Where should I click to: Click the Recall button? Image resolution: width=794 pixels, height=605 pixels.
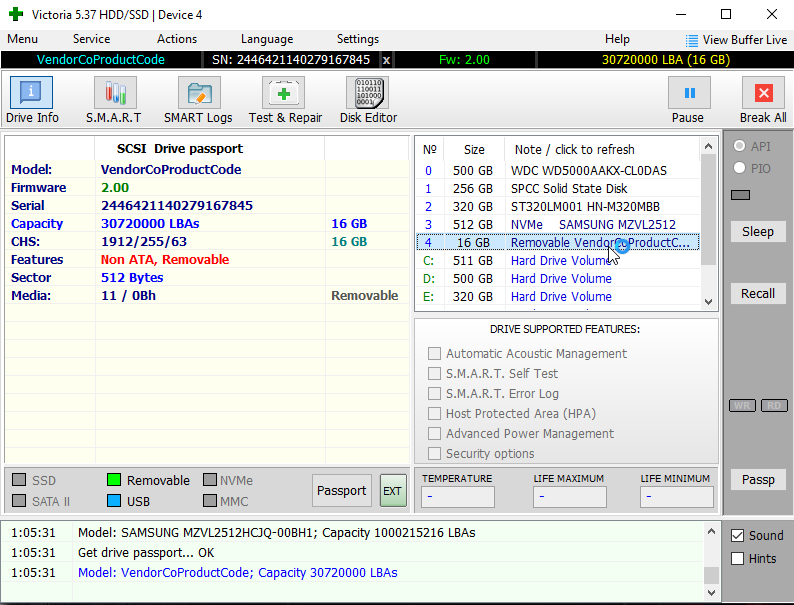(x=758, y=294)
